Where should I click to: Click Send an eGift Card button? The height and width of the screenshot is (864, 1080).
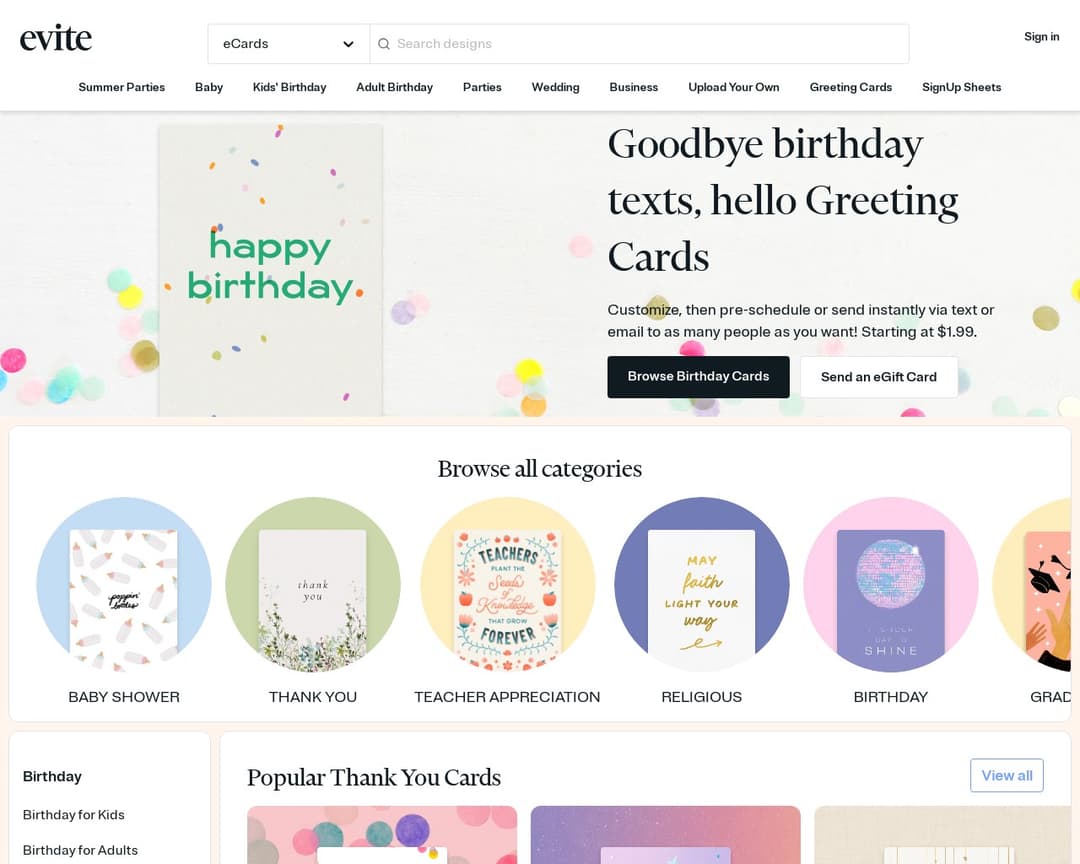coord(879,377)
